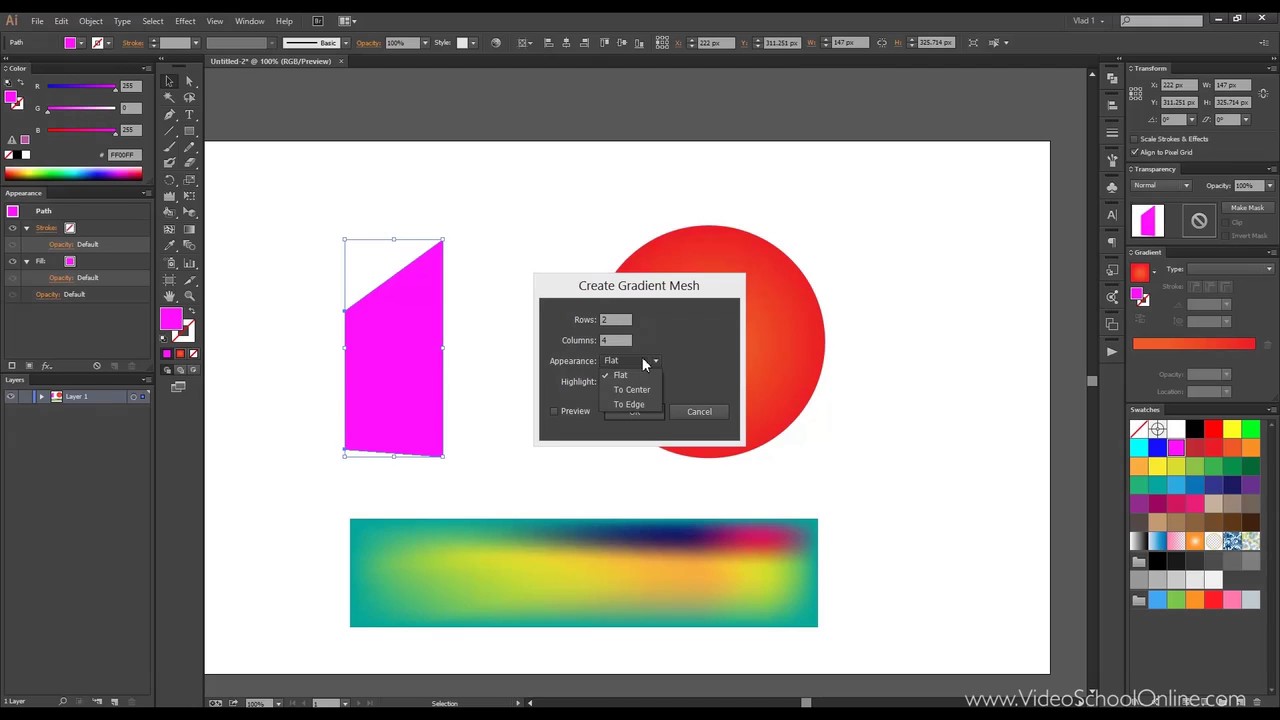This screenshot has width=1280, height=720.
Task: Click the gradient slider bar
Action: pyautogui.click(x=1193, y=344)
